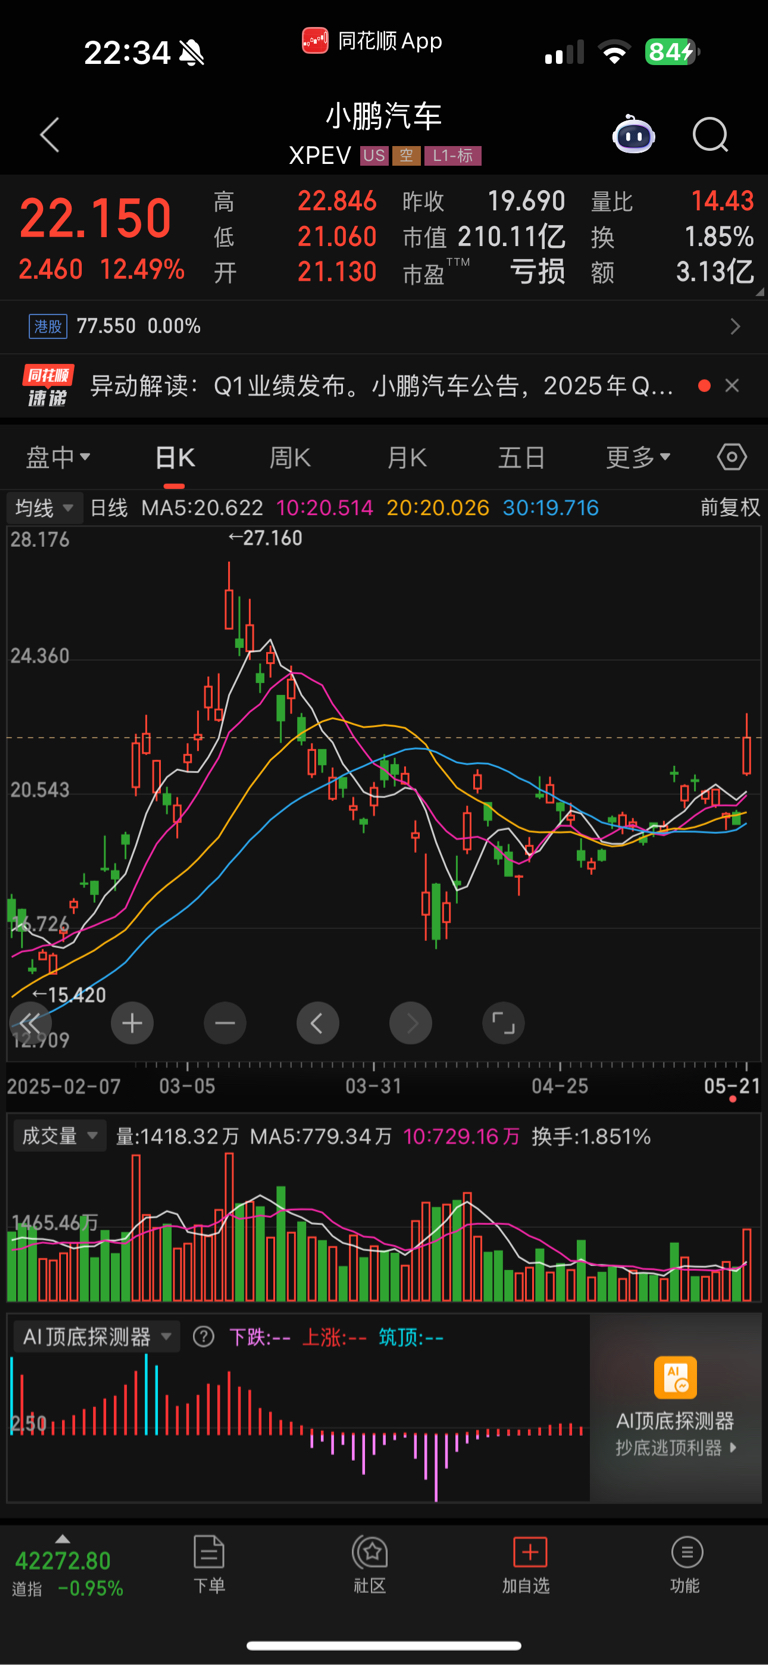This screenshot has height=1665, width=768.
Task: Tap current price 22.150
Action: coord(96,219)
